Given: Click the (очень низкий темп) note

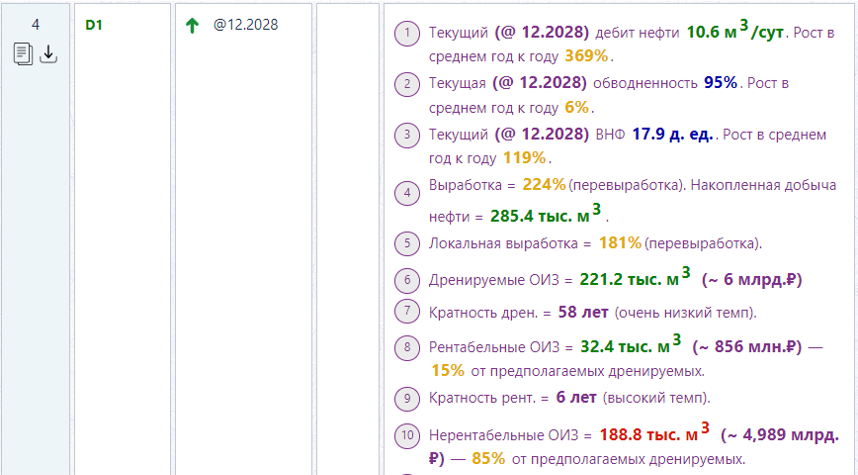Looking at the screenshot, I should pos(685,313).
